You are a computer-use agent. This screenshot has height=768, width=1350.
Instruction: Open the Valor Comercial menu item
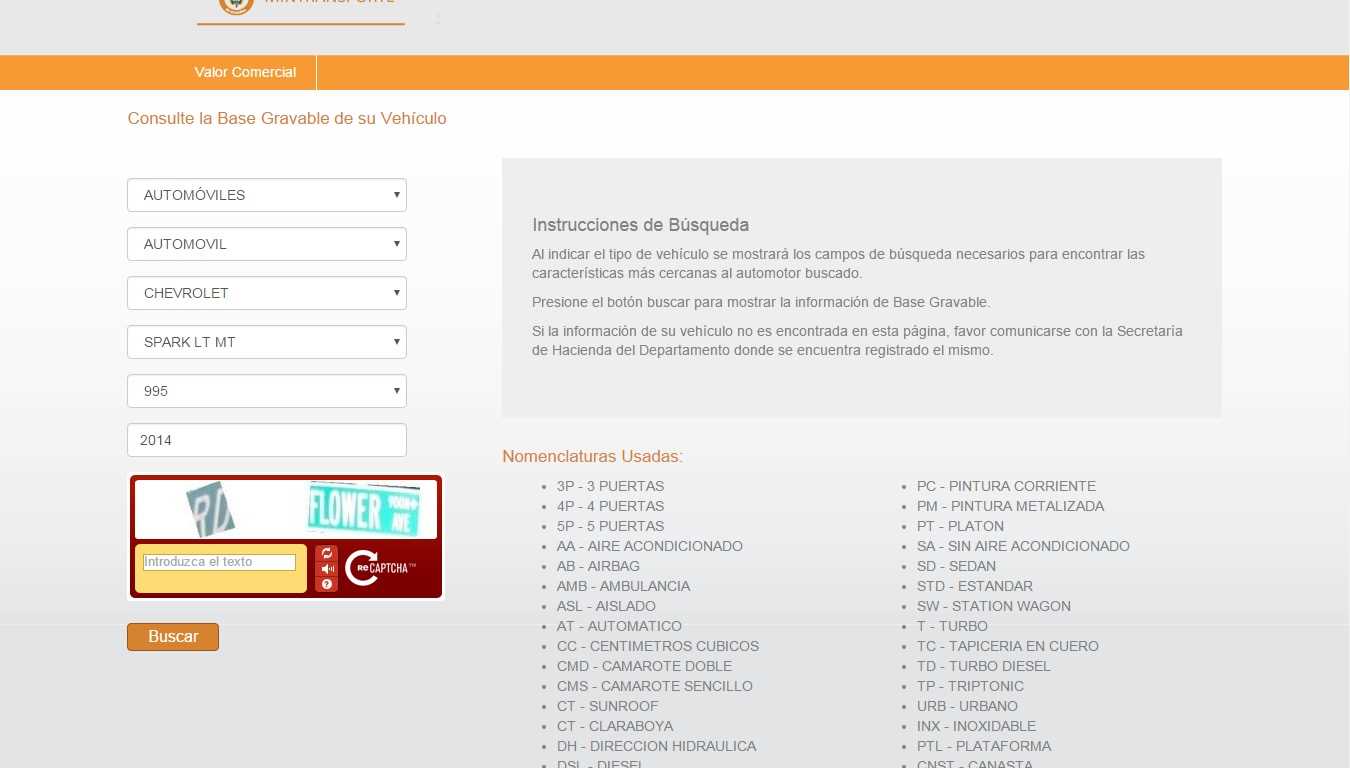tap(245, 72)
